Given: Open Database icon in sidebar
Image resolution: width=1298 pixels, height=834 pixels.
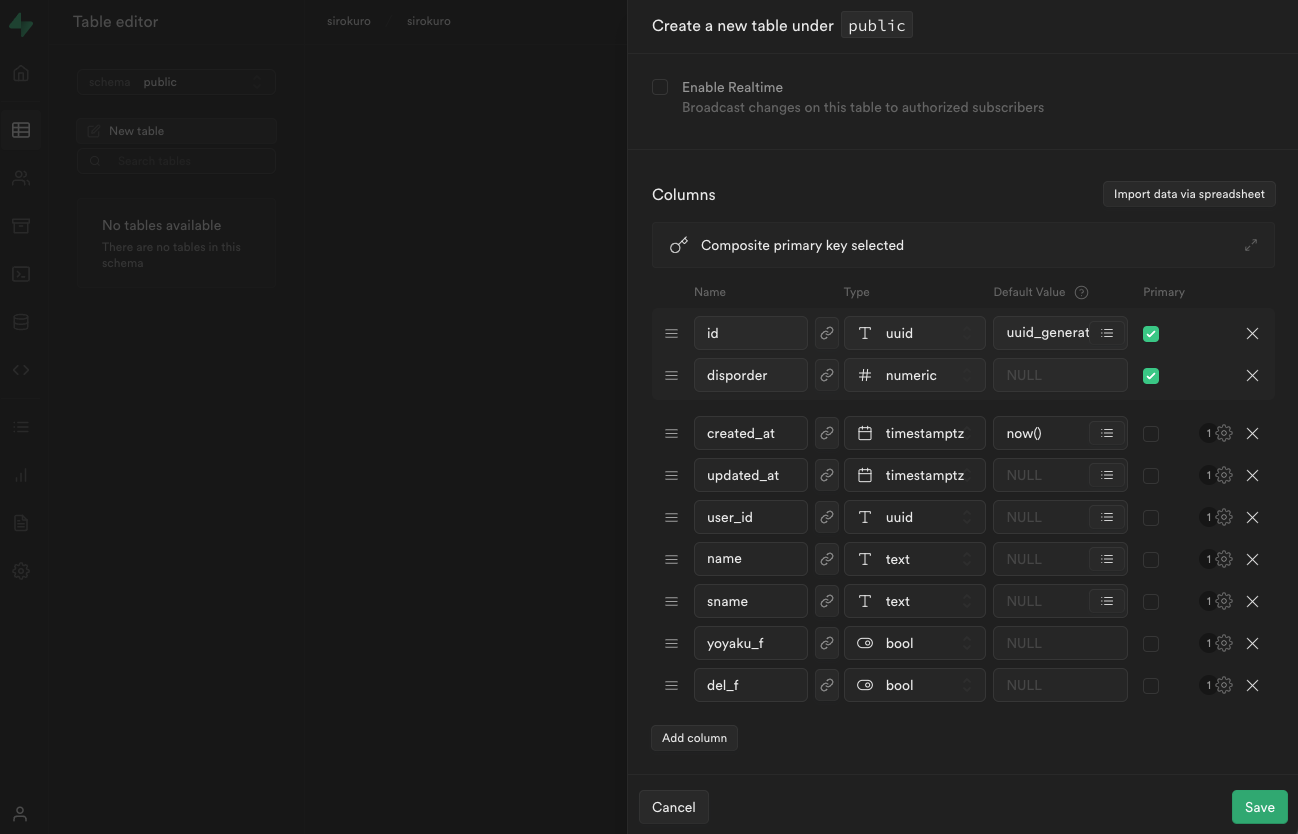Looking at the screenshot, I should [x=21, y=322].
